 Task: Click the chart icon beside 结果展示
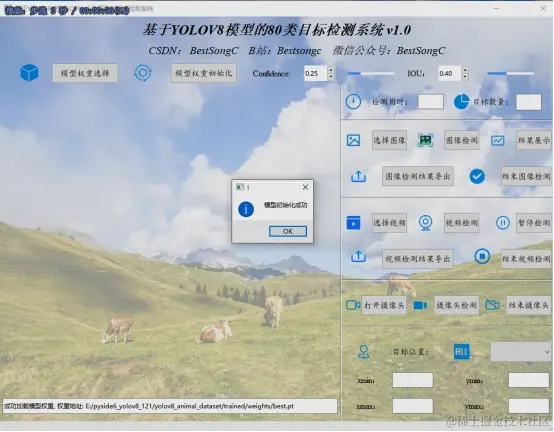(497, 141)
